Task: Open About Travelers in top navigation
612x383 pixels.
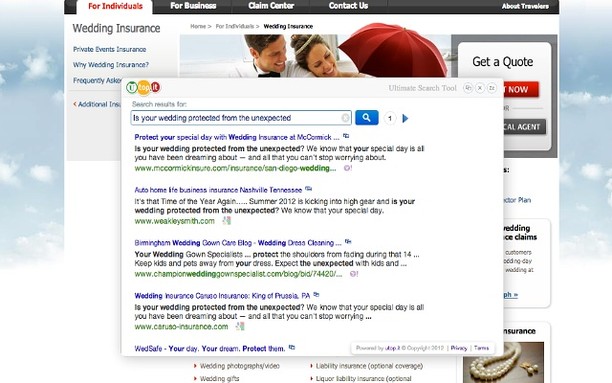Action: tap(525, 6)
